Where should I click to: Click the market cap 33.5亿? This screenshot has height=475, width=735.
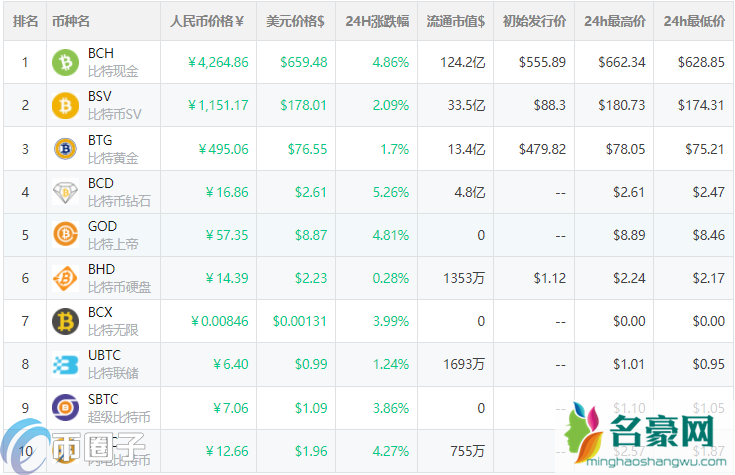pyautogui.click(x=466, y=106)
